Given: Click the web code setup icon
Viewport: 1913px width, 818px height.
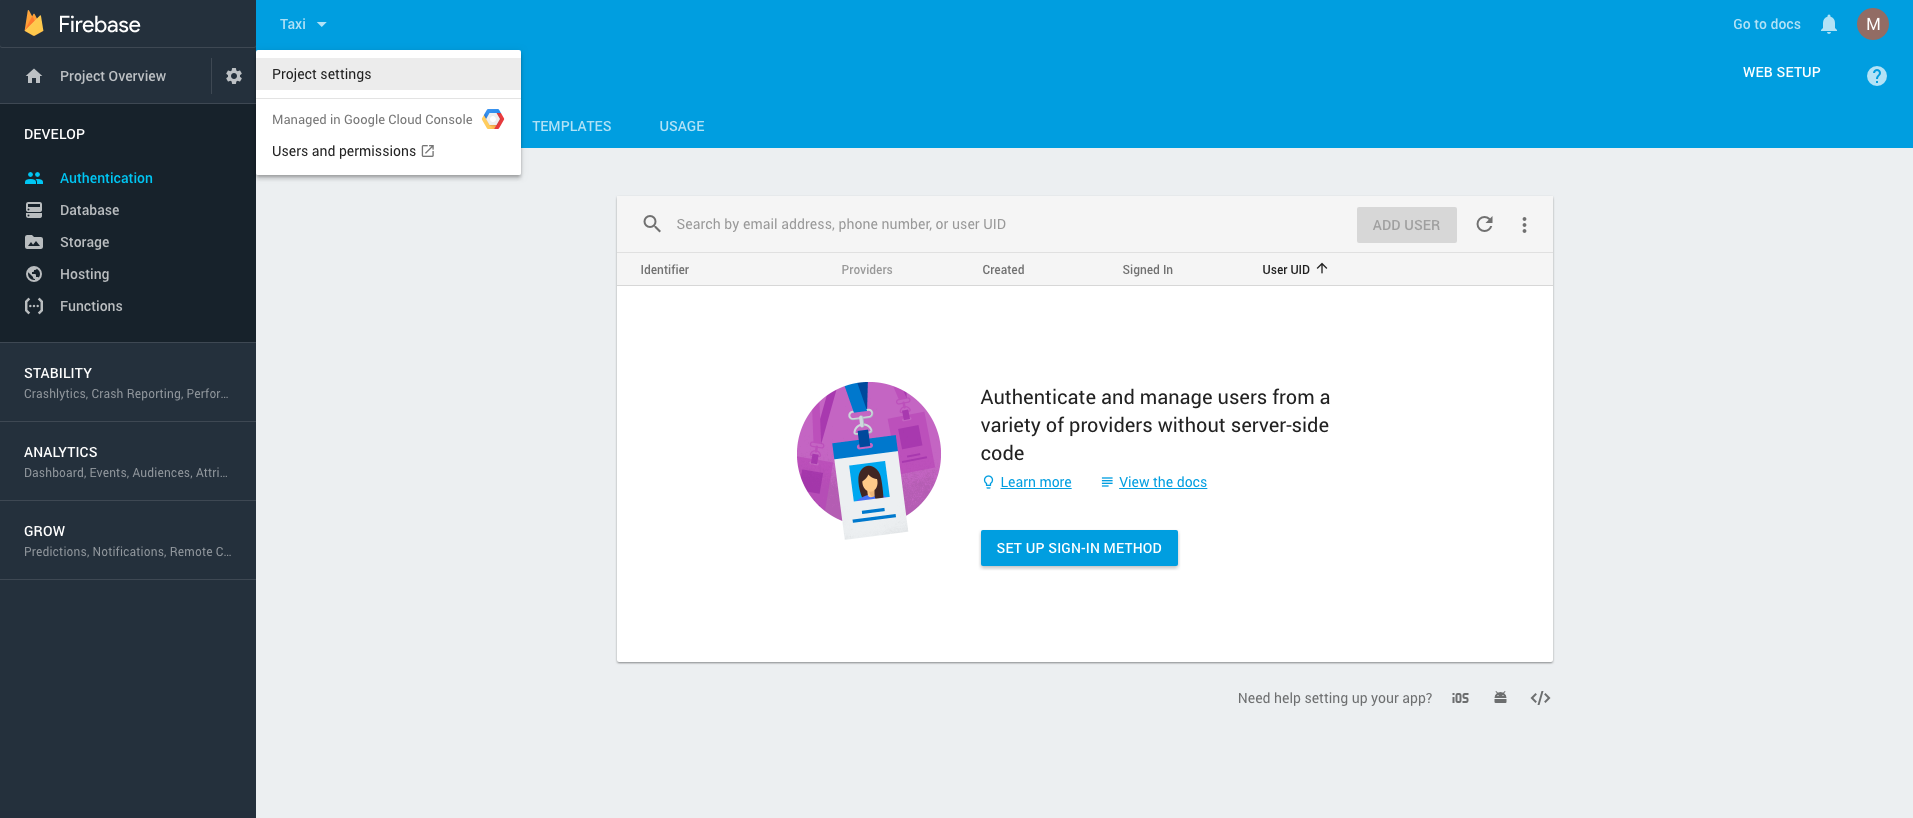Looking at the screenshot, I should 1540,698.
